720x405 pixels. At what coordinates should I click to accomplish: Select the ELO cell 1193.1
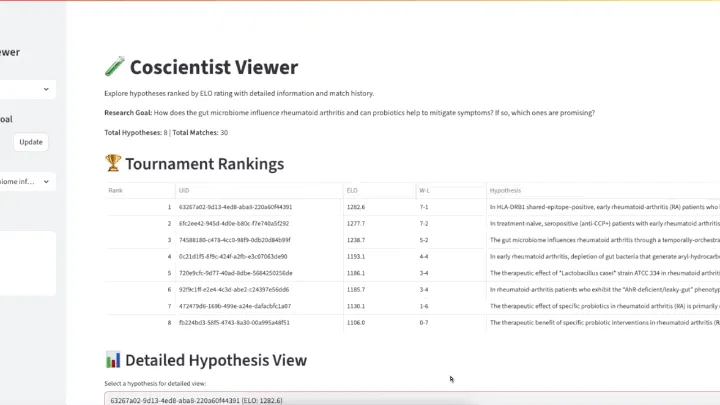[x=379, y=257]
